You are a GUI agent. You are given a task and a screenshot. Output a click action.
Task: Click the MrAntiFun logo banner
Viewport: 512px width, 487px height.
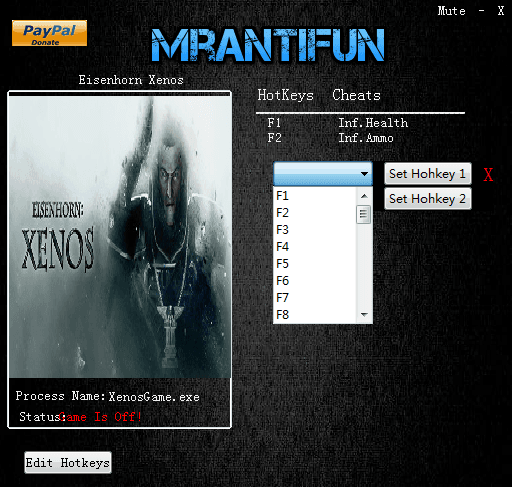tap(268, 45)
